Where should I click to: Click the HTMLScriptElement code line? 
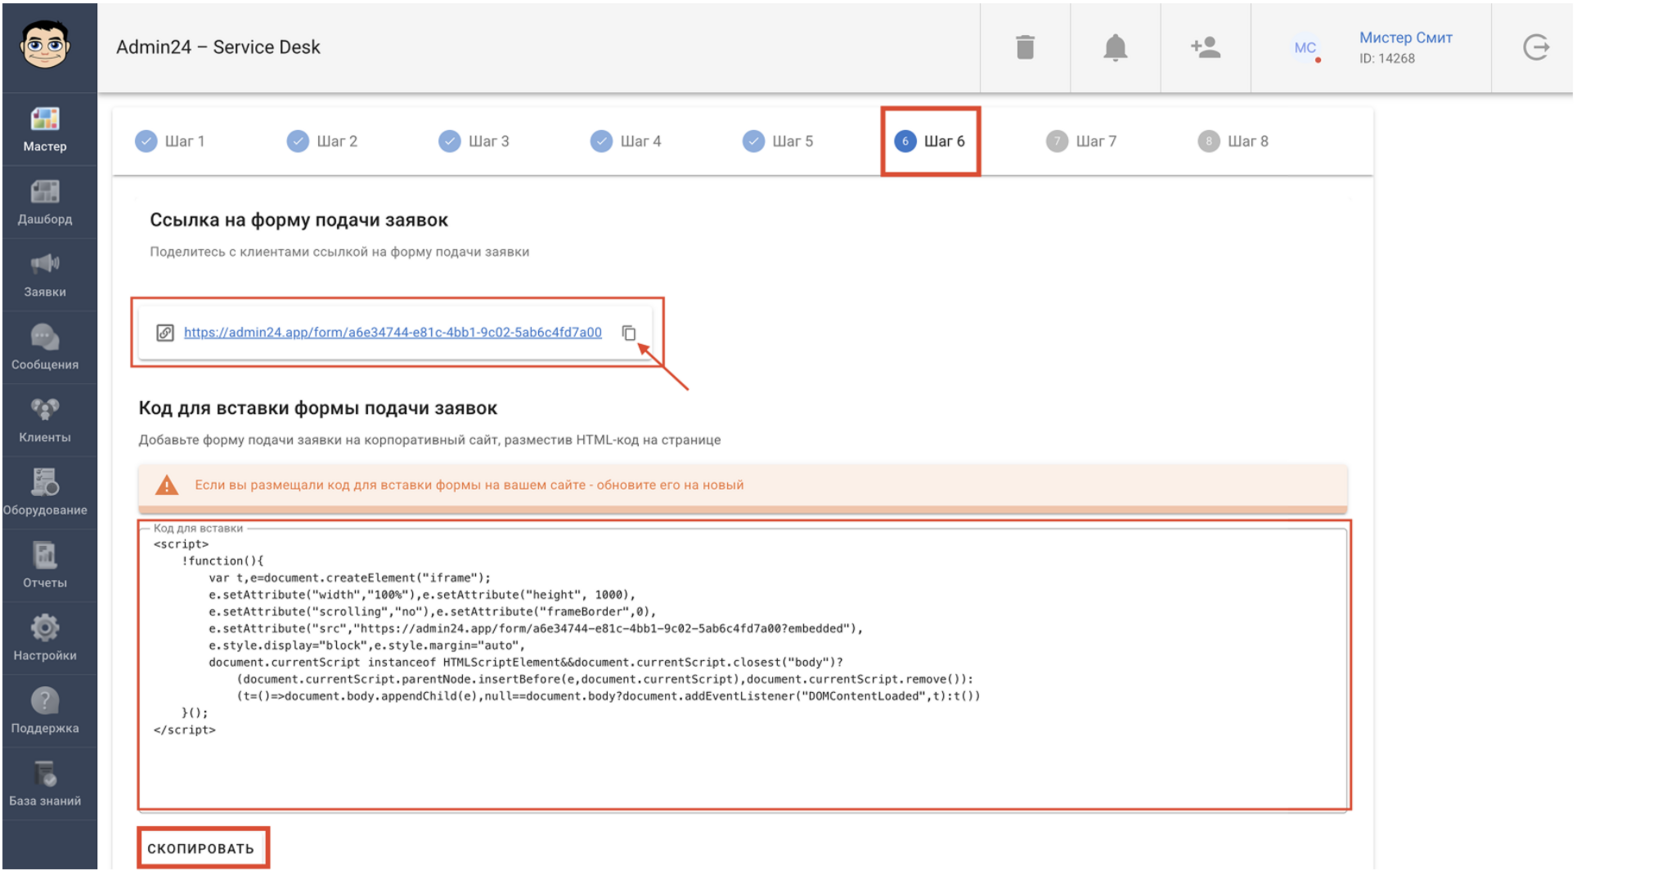click(526, 662)
